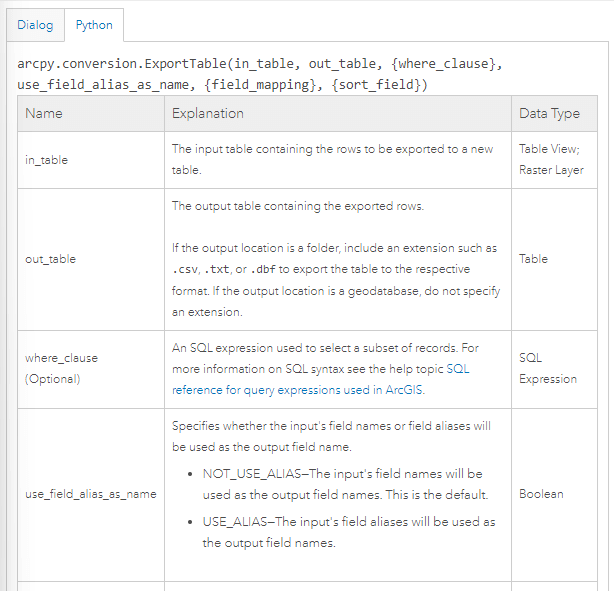Click the NOT_USE_ALIAS bullet item

pyautogui.click(x=342, y=483)
